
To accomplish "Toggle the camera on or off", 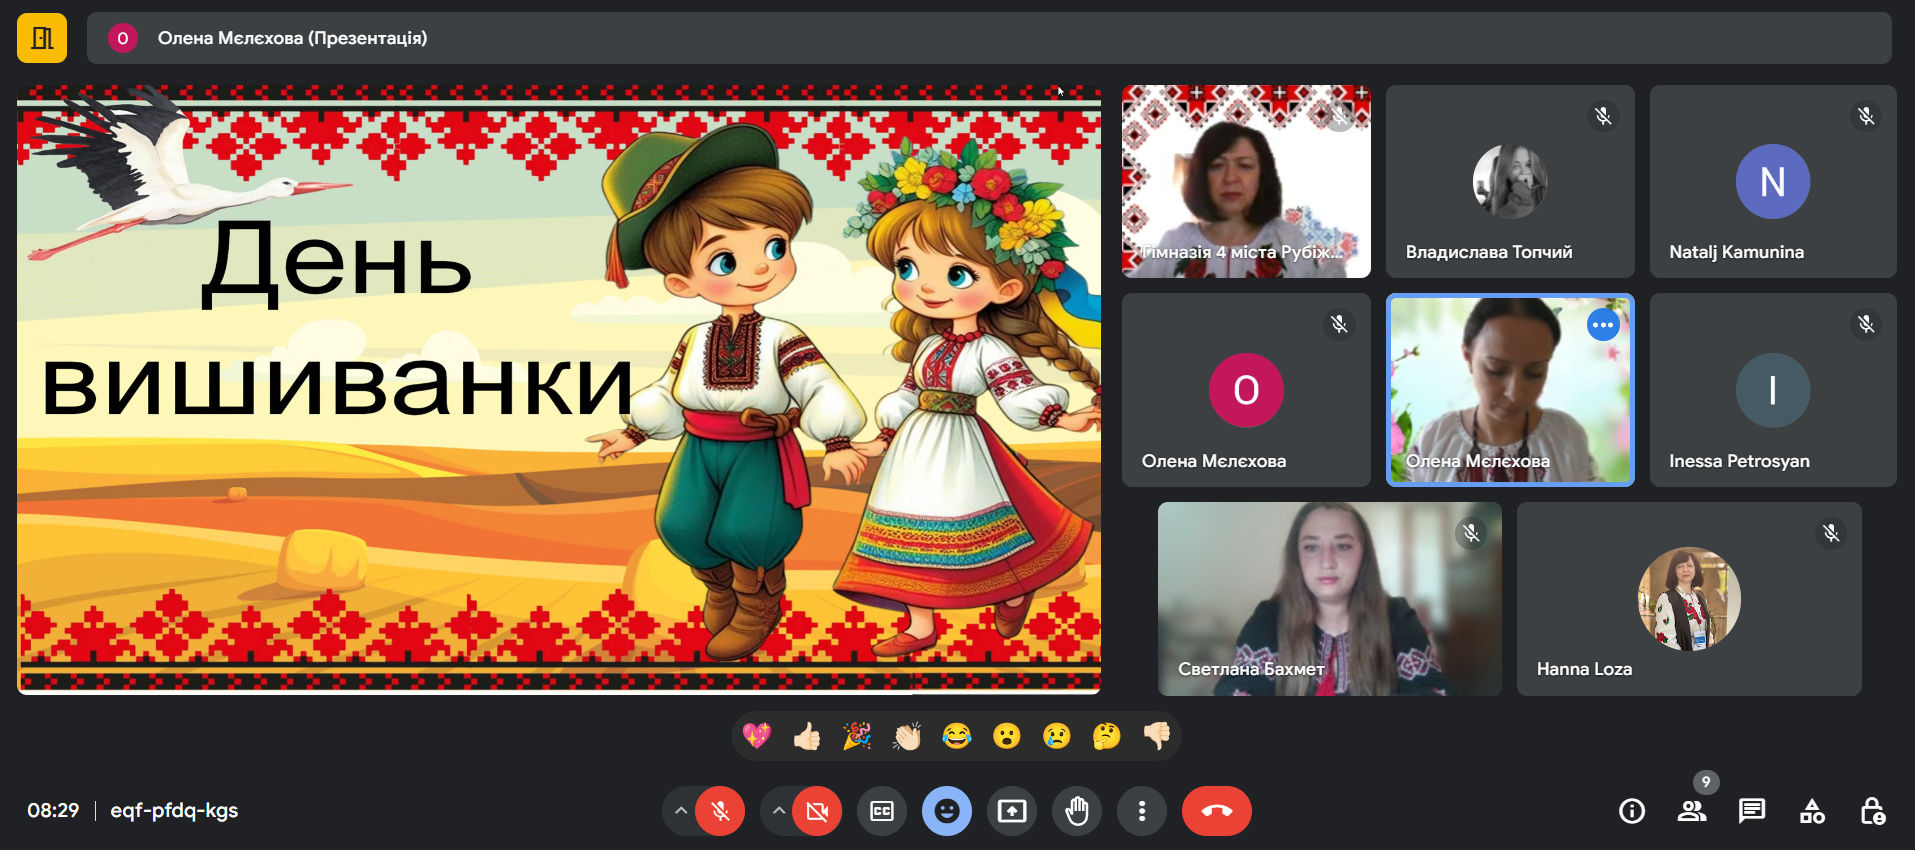I will pyautogui.click(x=817, y=811).
